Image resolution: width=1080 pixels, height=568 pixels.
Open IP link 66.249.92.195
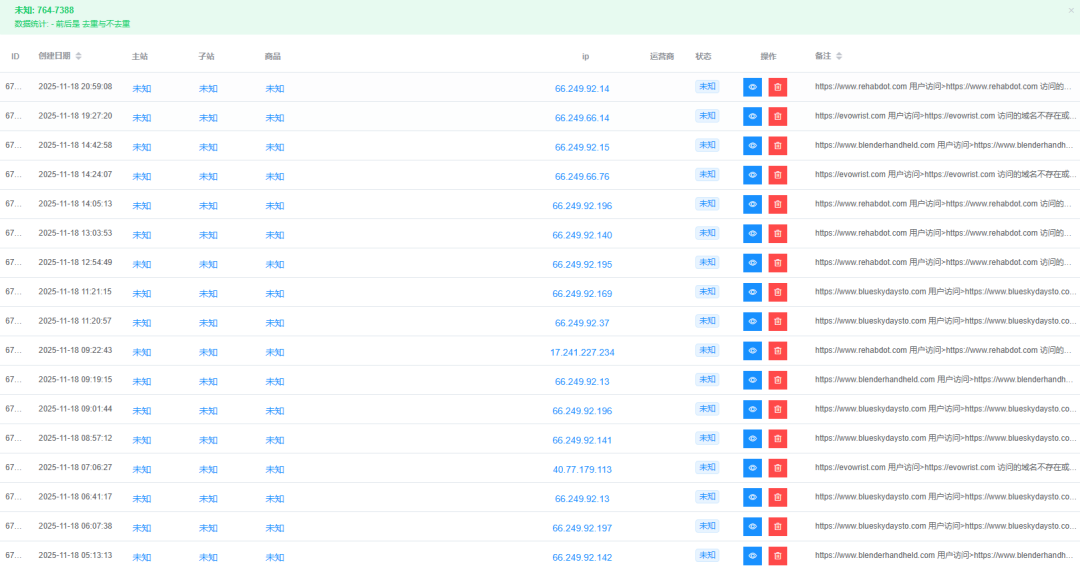(582, 264)
